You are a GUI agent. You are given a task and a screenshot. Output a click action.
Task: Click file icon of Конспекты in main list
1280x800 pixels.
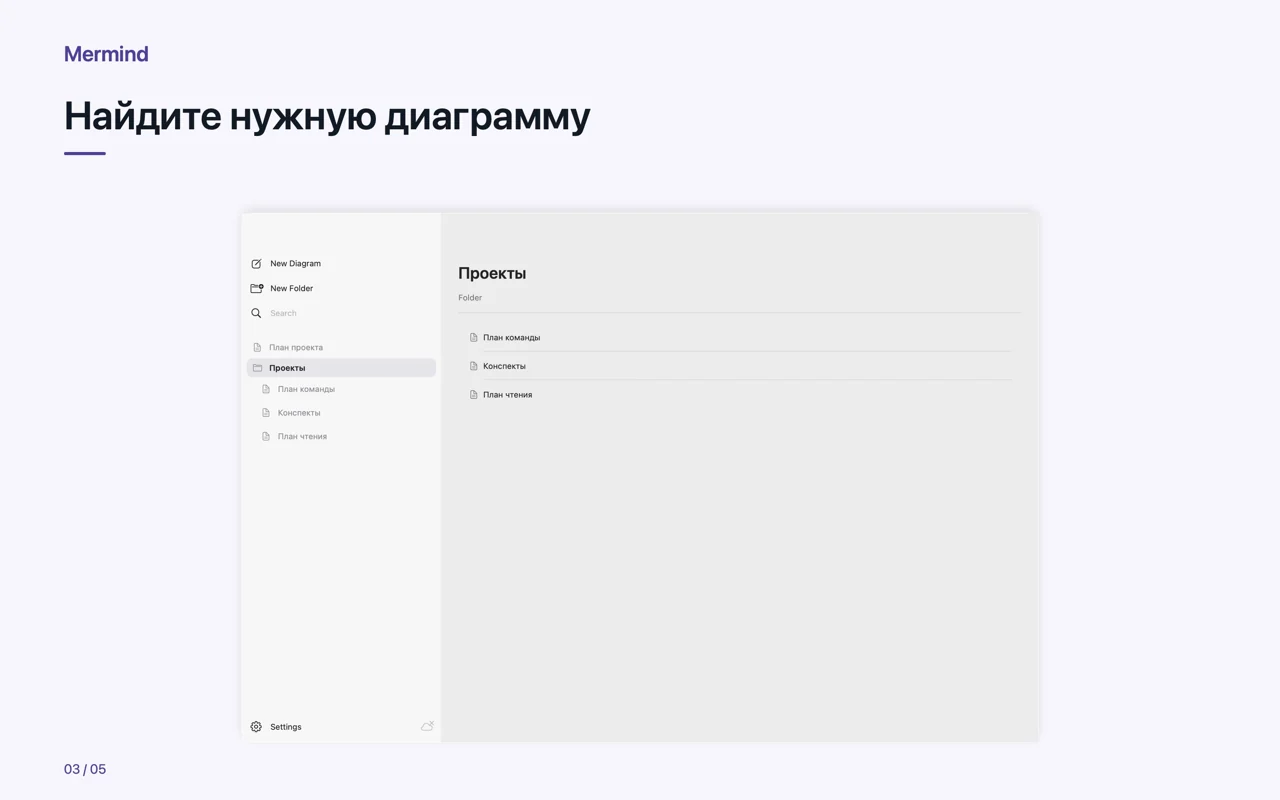pos(474,366)
